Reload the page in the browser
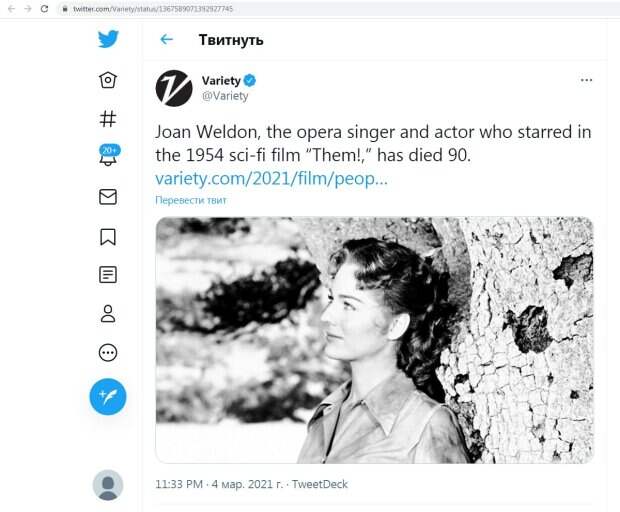620x512 pixels. [x=44, y=8]
